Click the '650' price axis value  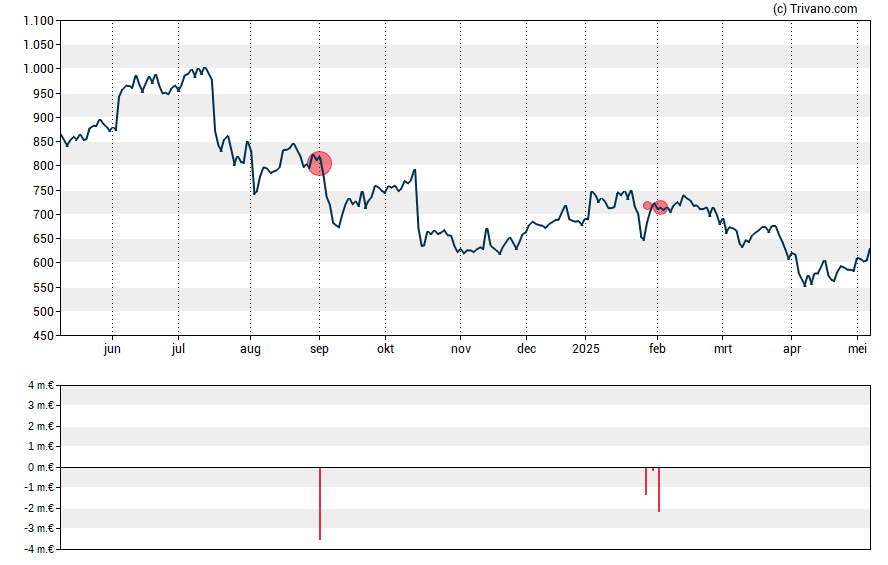tap(44, 239)
